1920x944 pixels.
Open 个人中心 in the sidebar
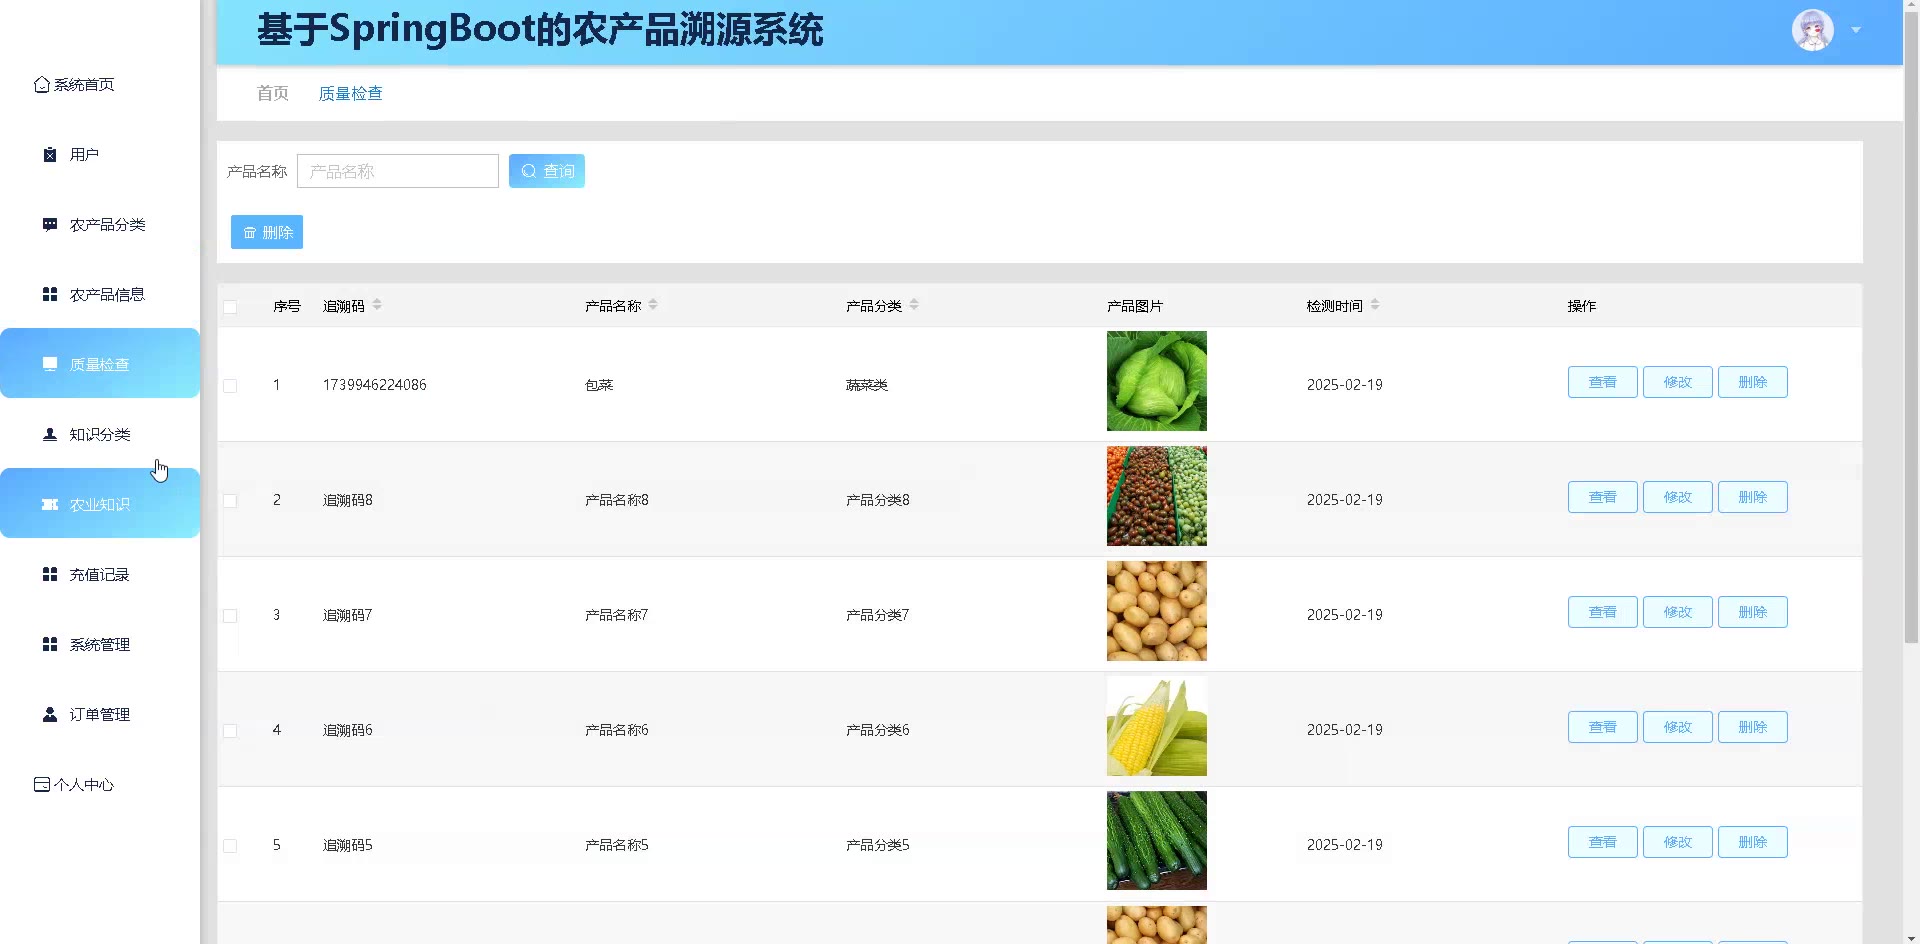click(100, 785)
